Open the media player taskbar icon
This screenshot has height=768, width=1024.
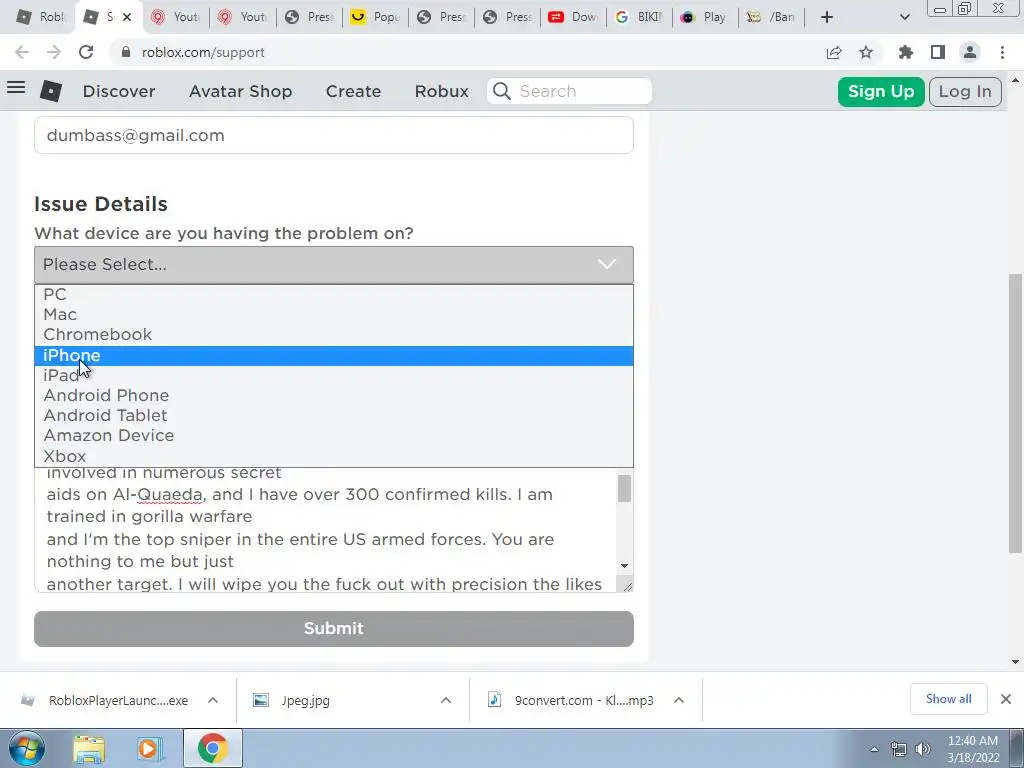click(x=150, y=749)
